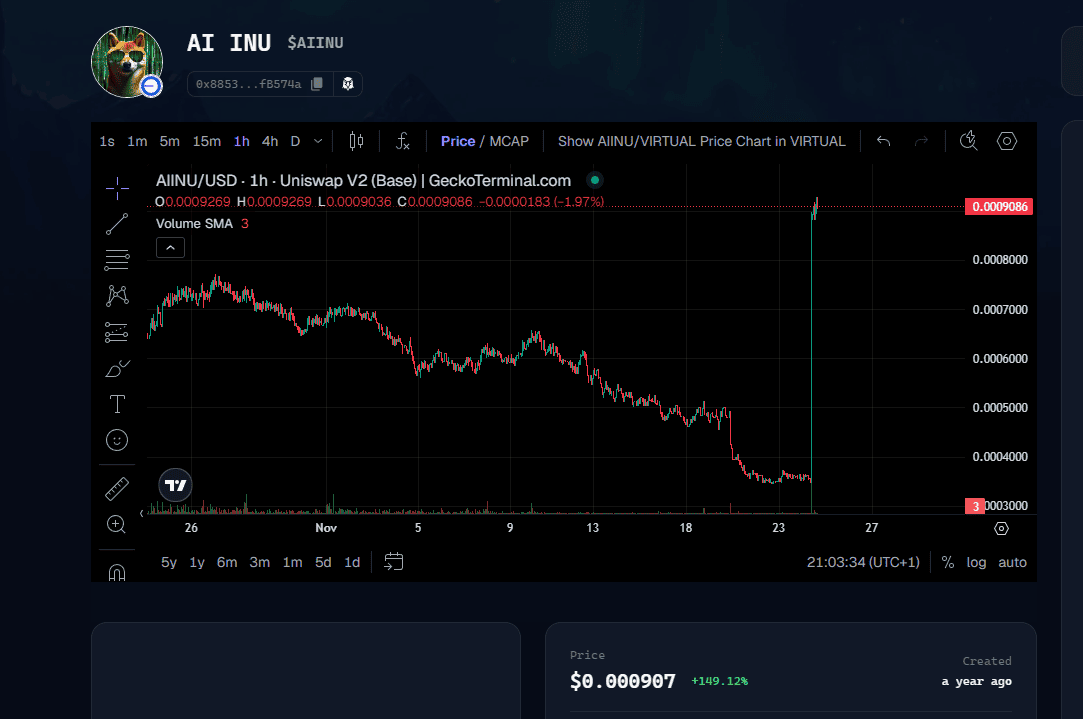The image size is (1083, 719).
Task: Toggle log scale on price axis
Action: pyautogui.click(x=976, y=562)
